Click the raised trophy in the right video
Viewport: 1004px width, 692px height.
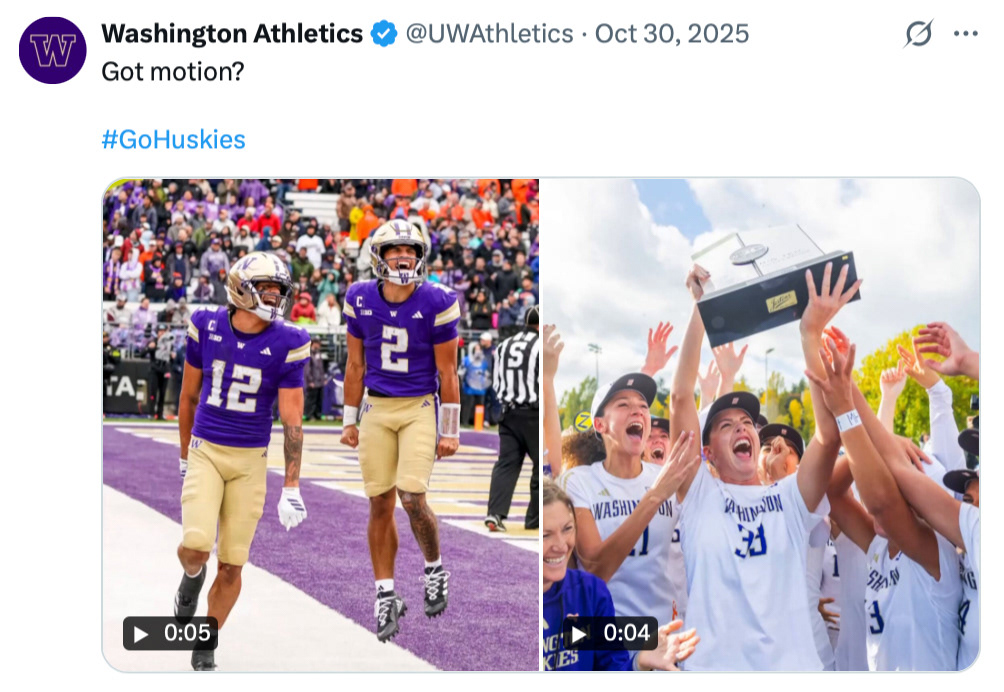[x=778, y=283]
